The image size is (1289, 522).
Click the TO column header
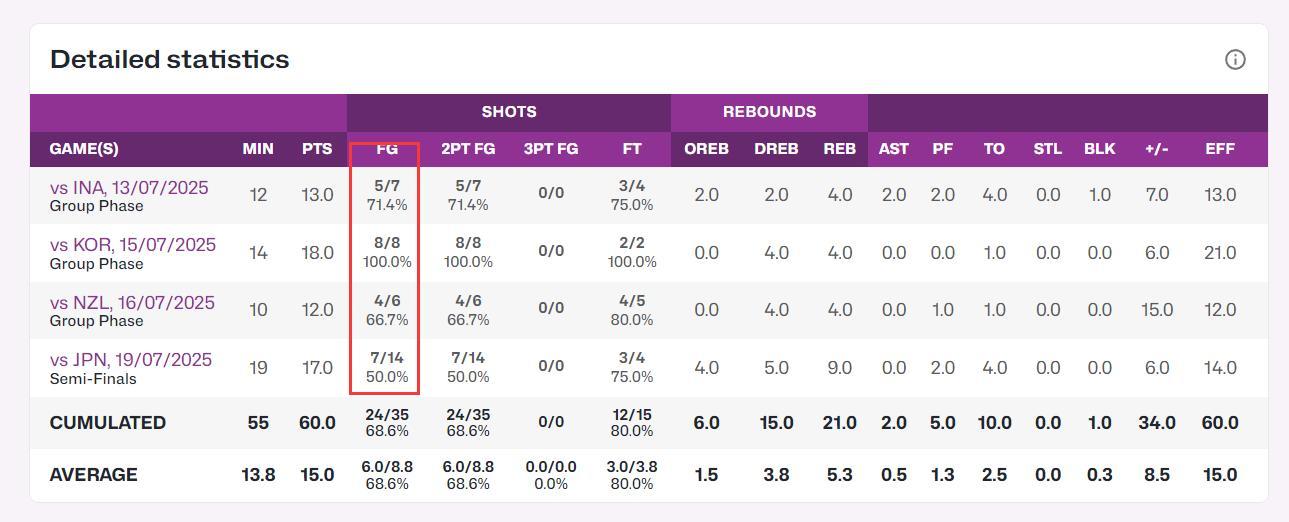coord(994,149)
